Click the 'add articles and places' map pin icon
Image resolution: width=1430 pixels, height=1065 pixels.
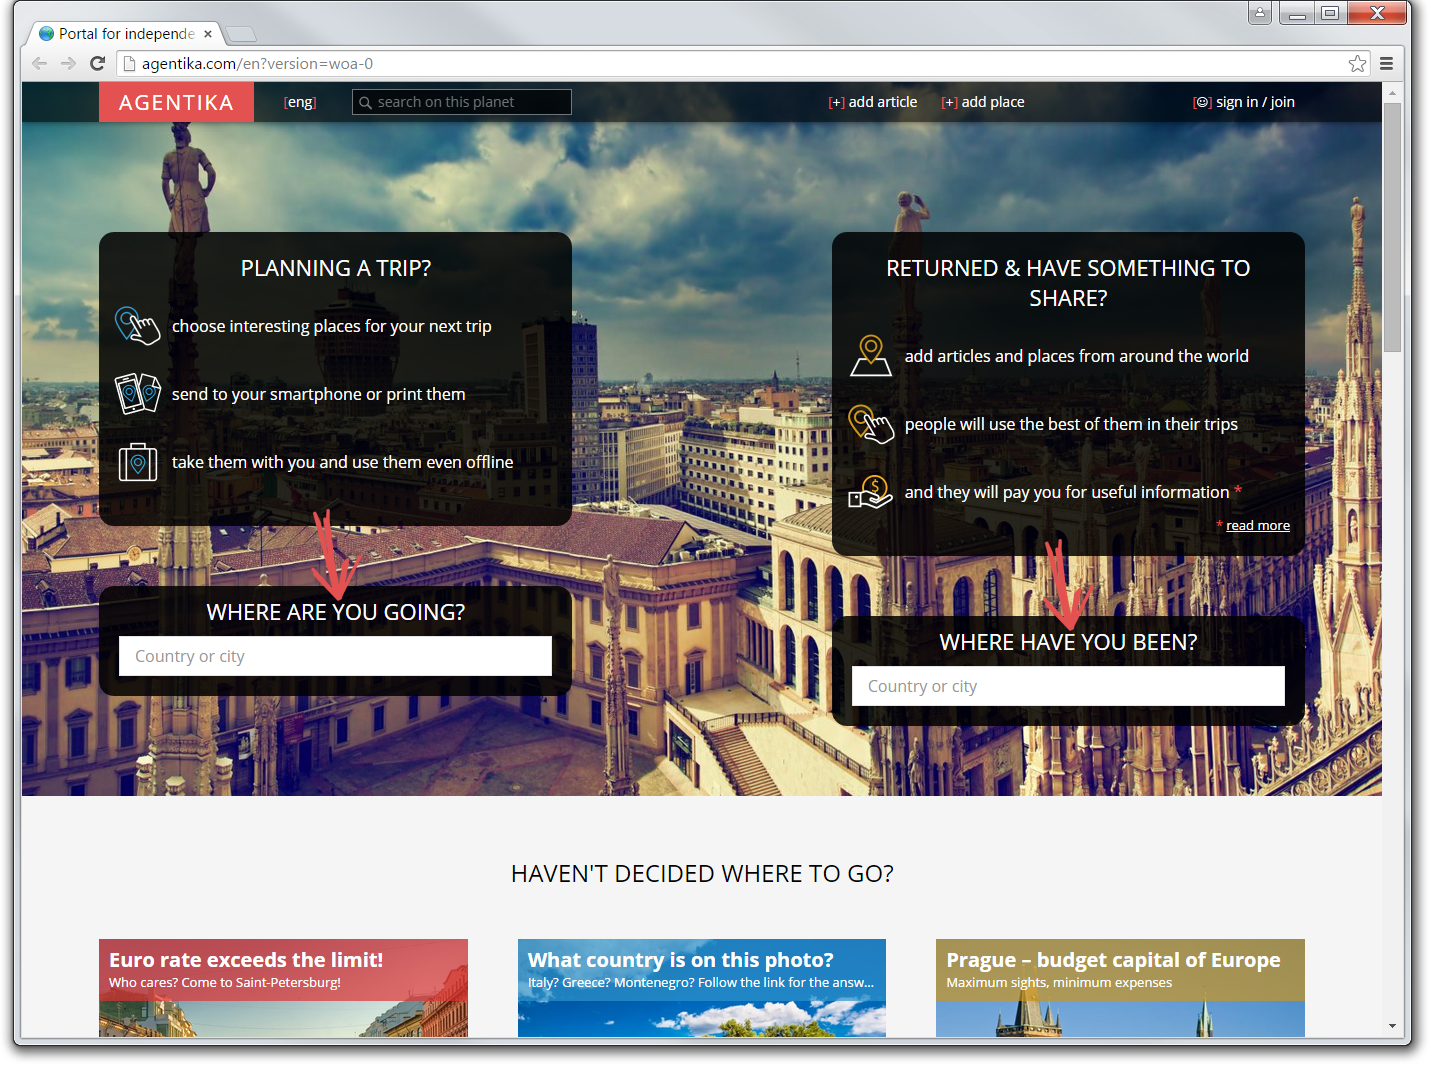click(870, 356)
